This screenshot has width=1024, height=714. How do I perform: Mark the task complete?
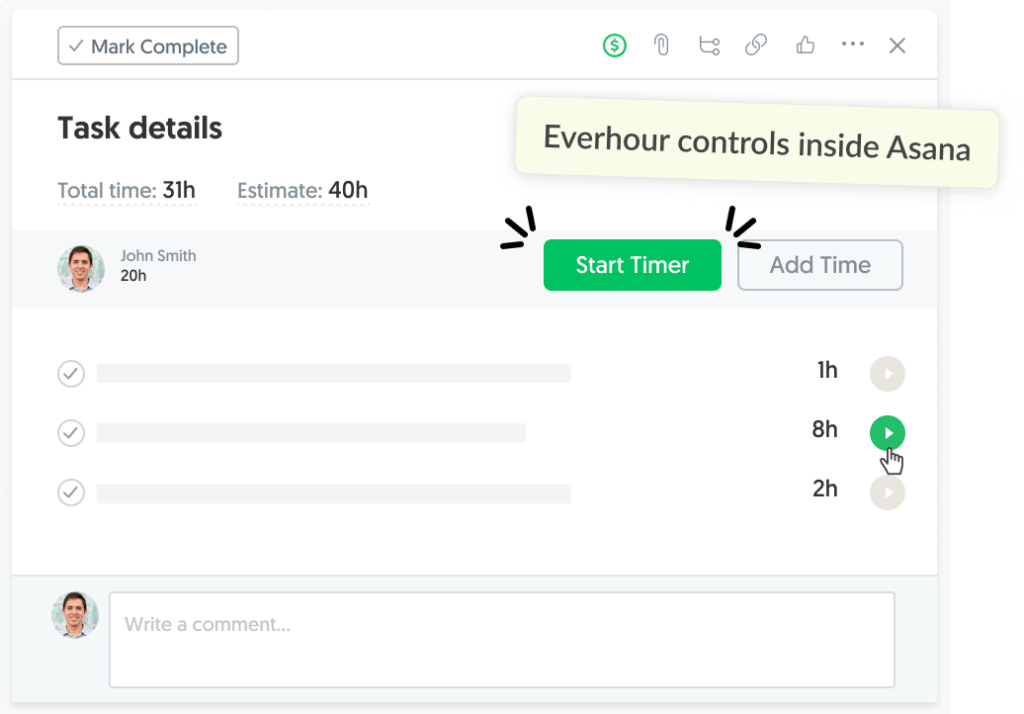147,45
